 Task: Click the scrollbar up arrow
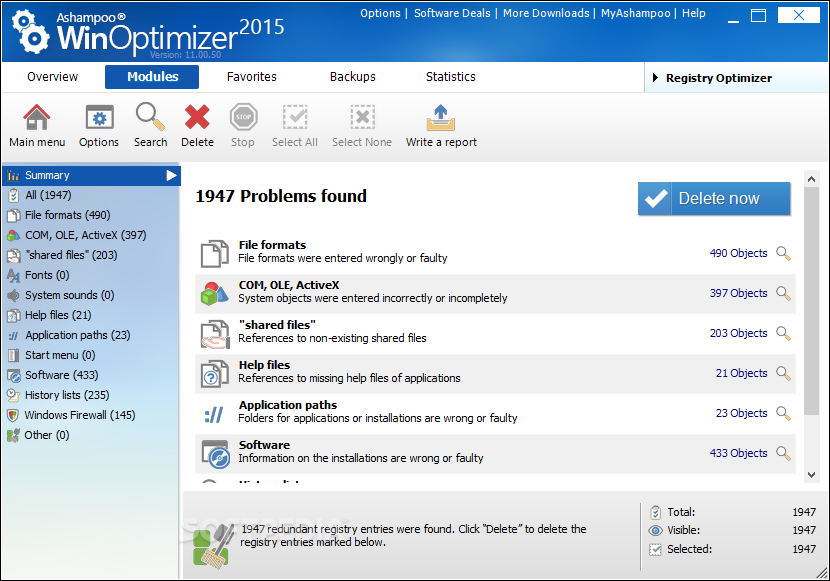click(811, 179)
